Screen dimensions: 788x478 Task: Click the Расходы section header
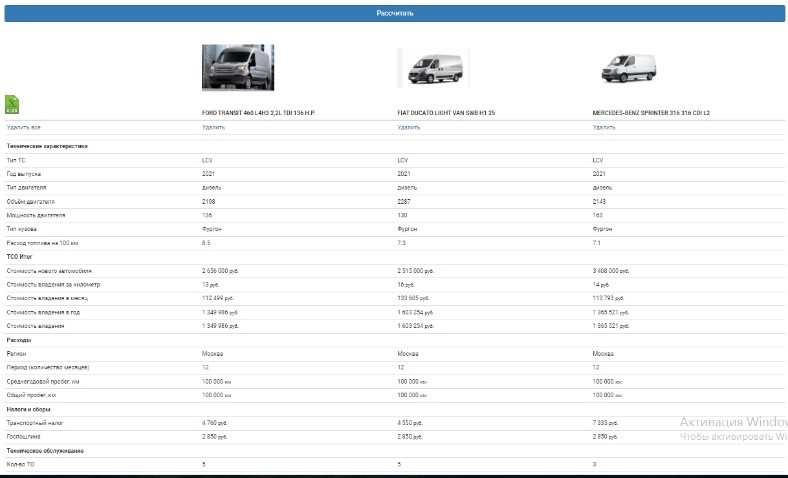coord(19,340)
